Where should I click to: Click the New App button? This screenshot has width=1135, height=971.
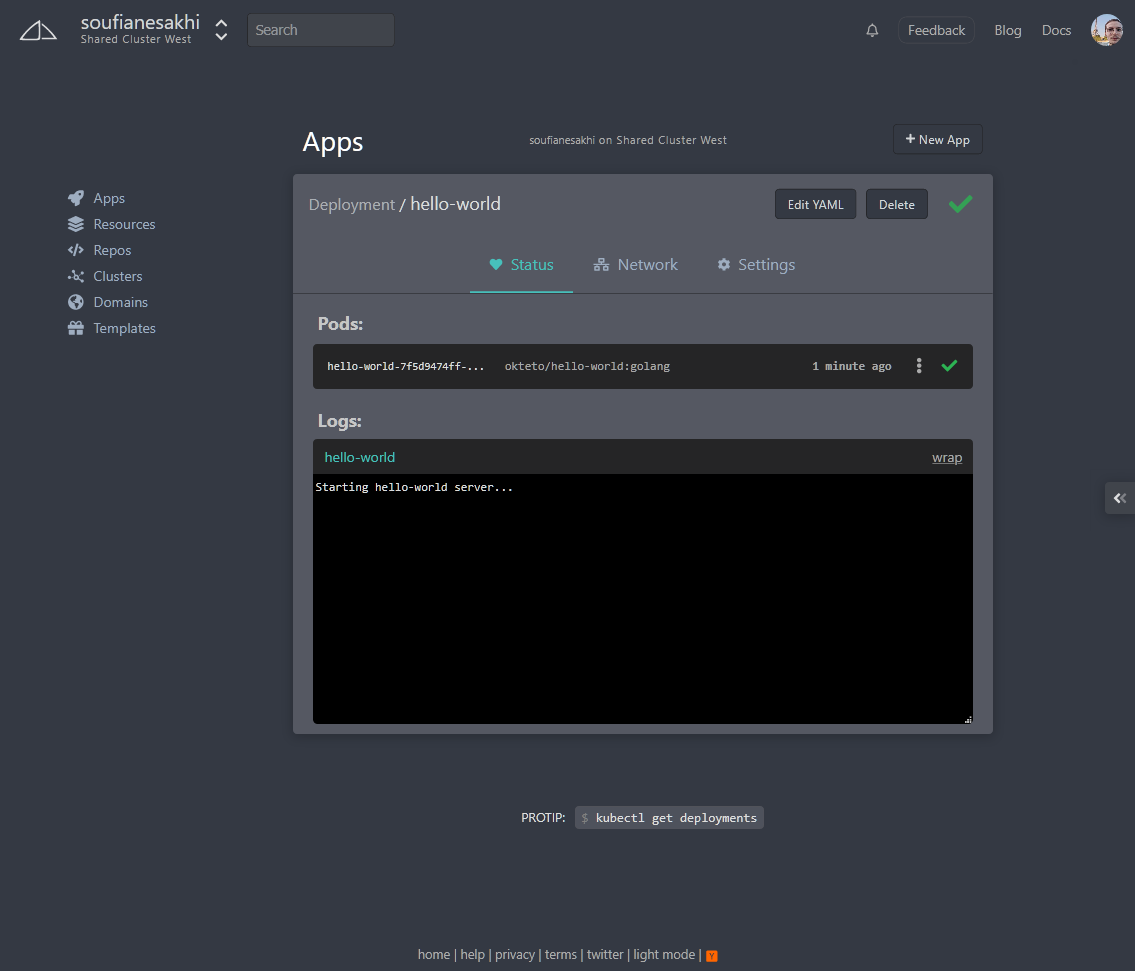click(937, 139)
